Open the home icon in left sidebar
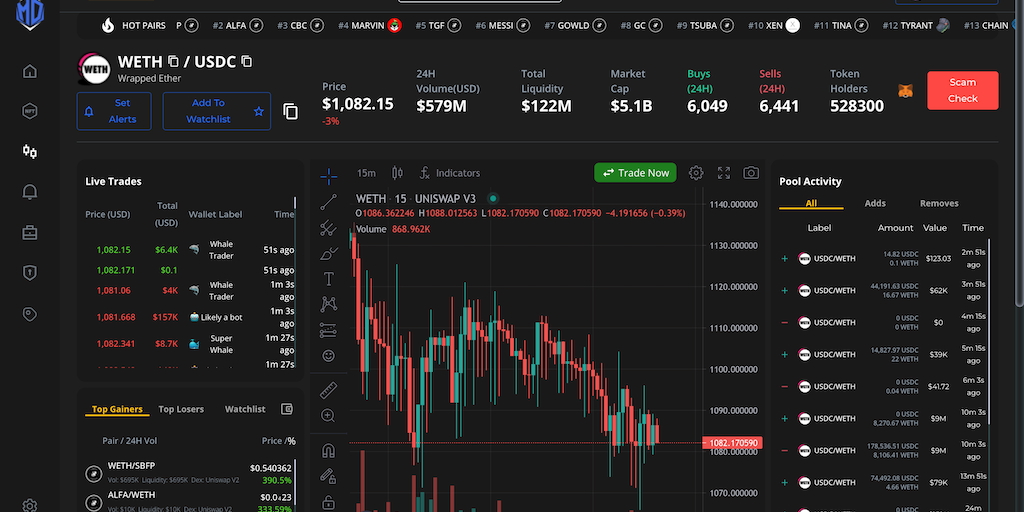This screenshot has width=1024, height=512. [29, 71]
